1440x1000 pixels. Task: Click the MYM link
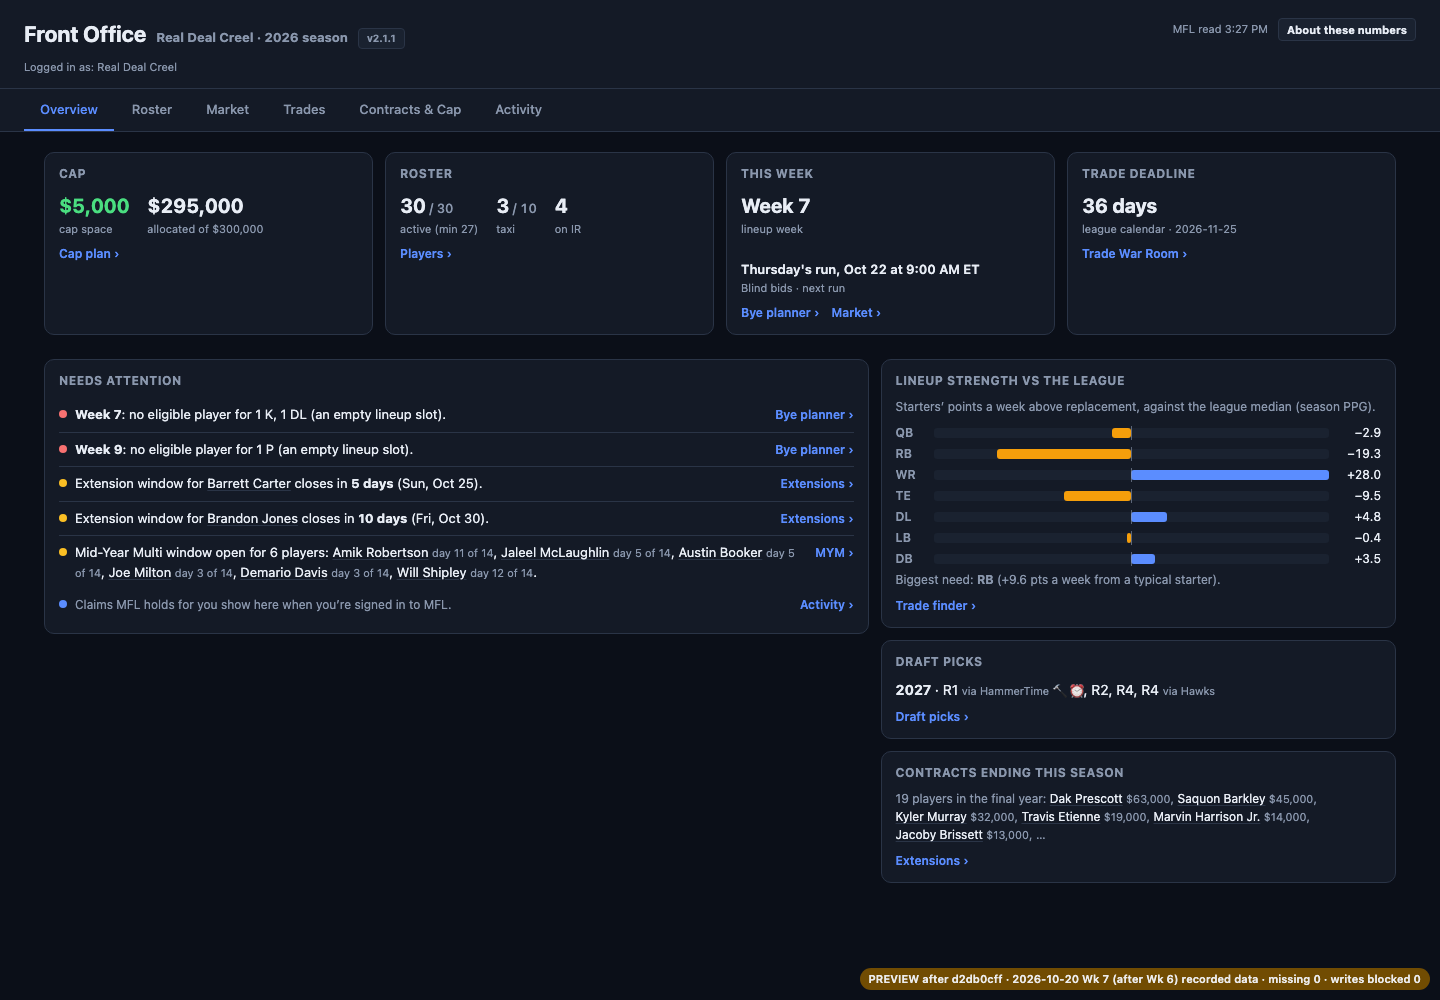click(834, 553)
